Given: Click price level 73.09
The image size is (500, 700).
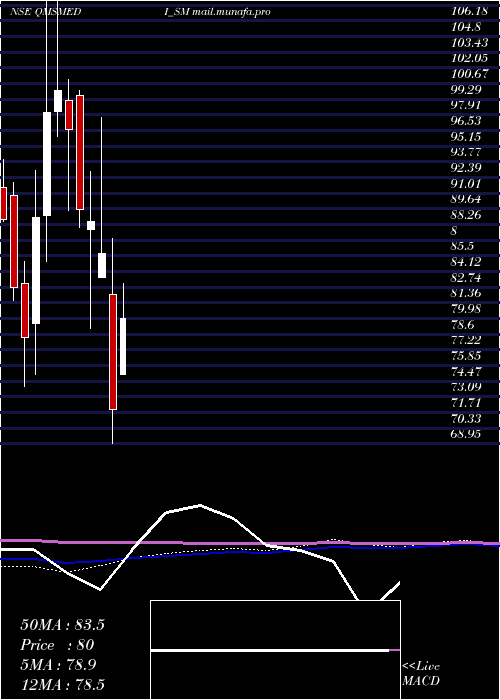Looking at the screenshot, I should coord(466,387).
